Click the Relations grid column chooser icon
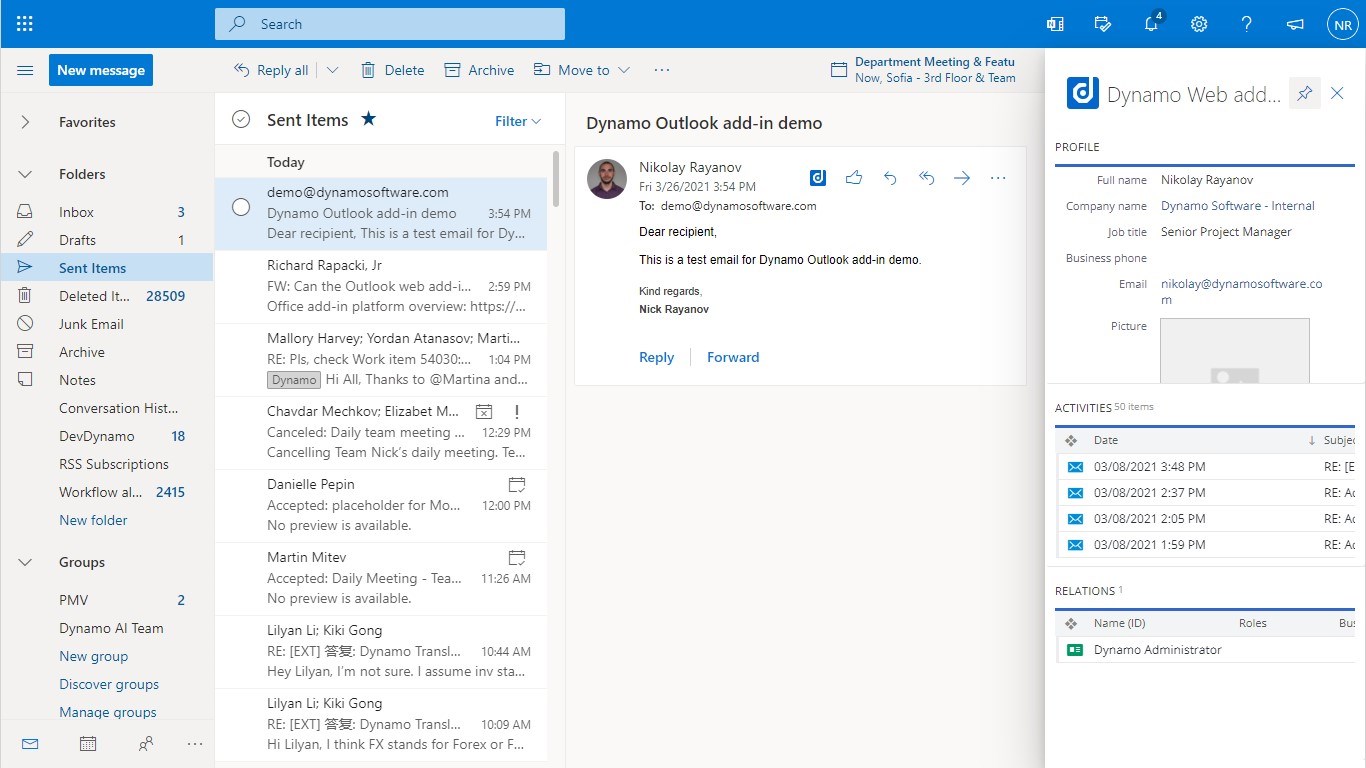The image size is (1366, 768). point(1070,623)
